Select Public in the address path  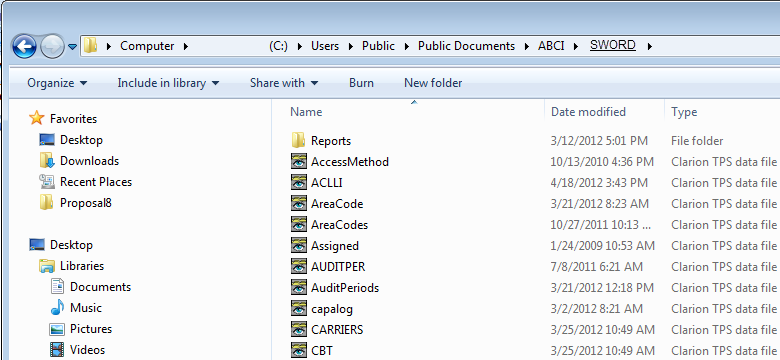click(x=378, y=46)
